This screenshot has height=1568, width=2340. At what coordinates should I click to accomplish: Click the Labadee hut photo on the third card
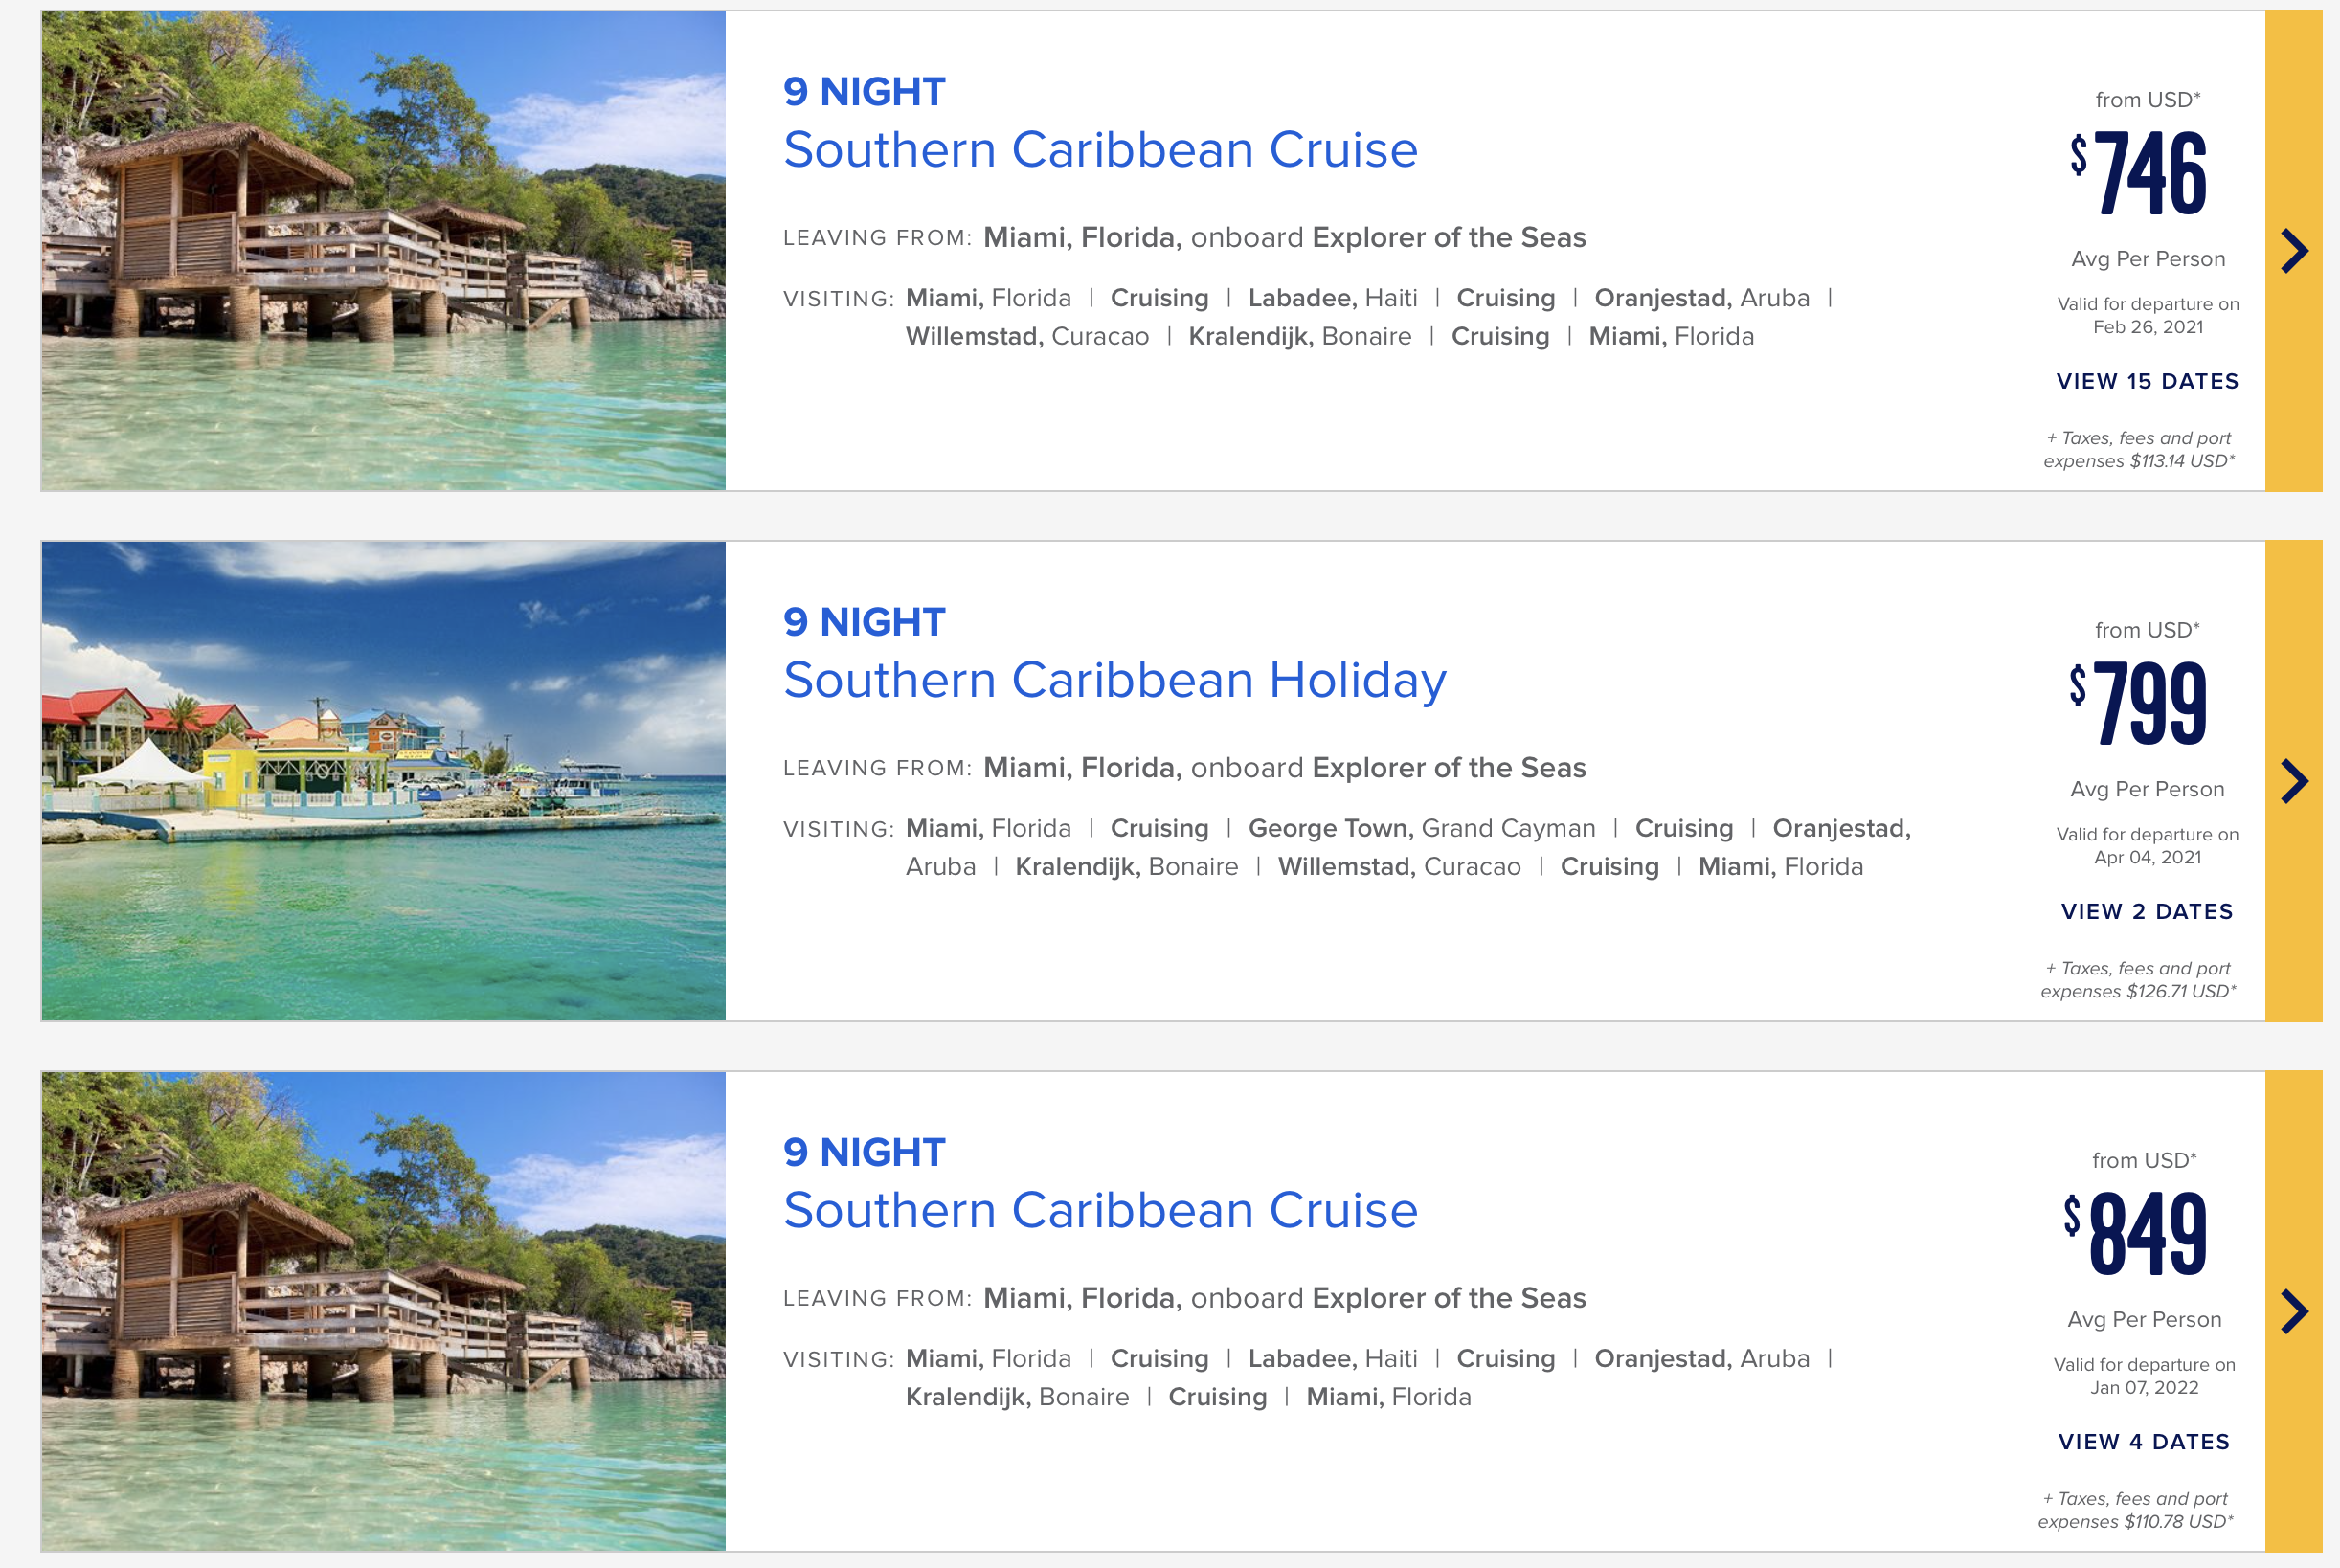[x=384, y=1311]
